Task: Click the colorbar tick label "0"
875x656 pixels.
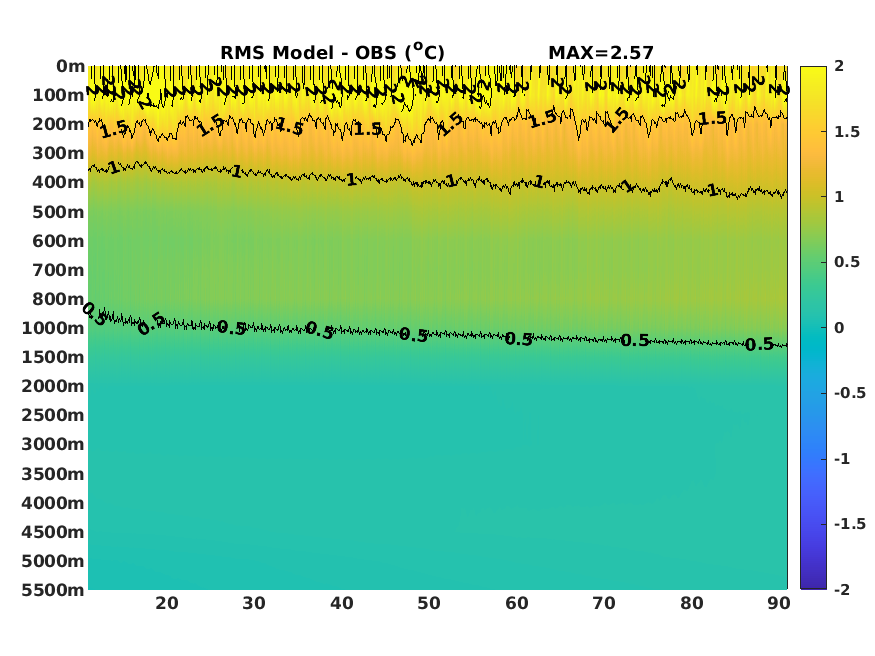Action: 839,328
